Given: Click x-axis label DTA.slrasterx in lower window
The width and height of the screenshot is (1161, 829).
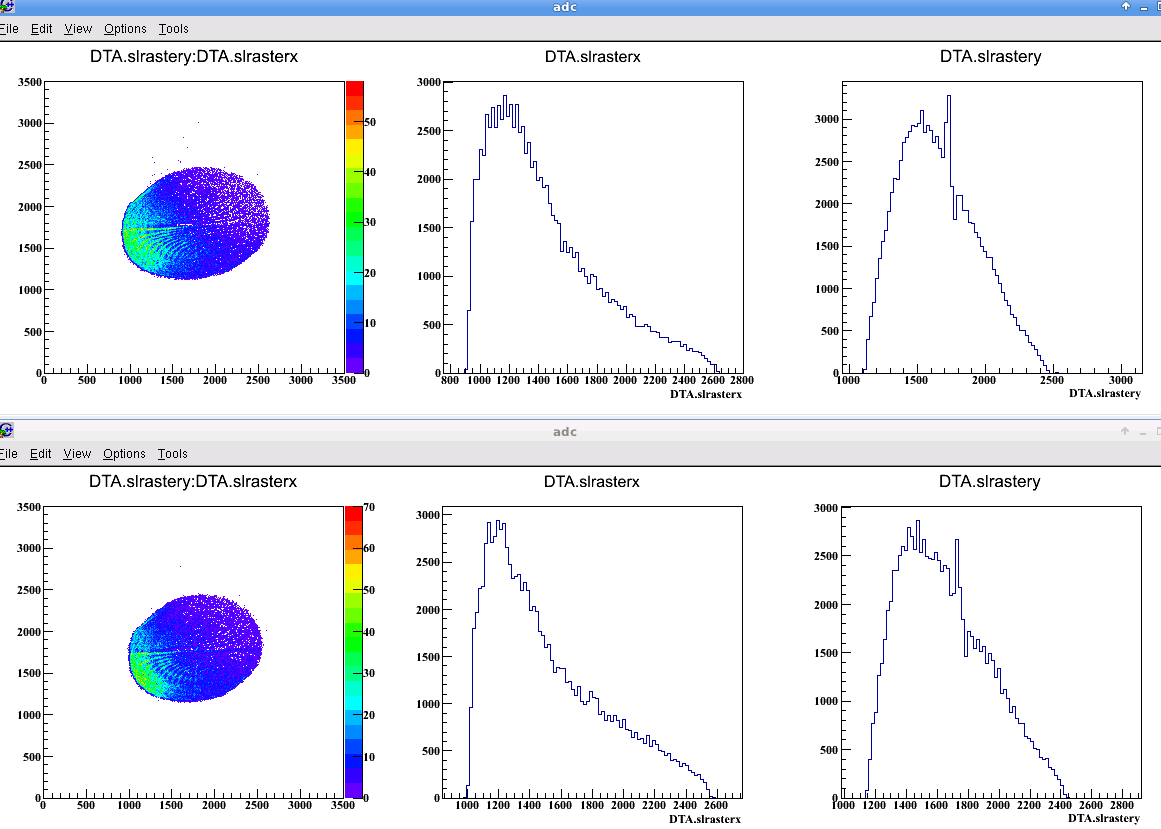Looking at the screenshot, I should tap(705, 819).
